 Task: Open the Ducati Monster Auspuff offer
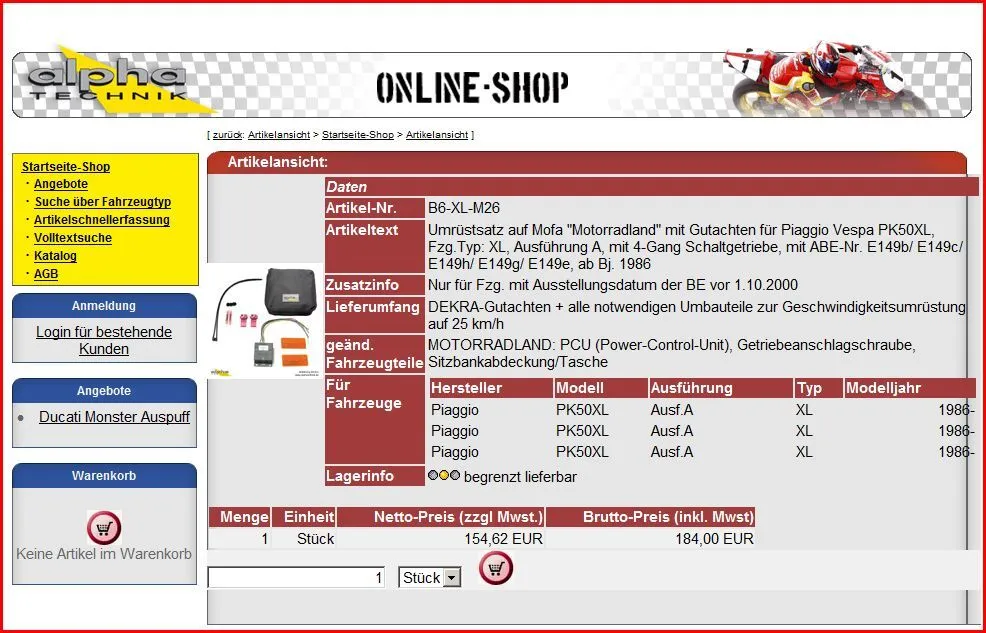pyautogui.click(x=114, y=417)
